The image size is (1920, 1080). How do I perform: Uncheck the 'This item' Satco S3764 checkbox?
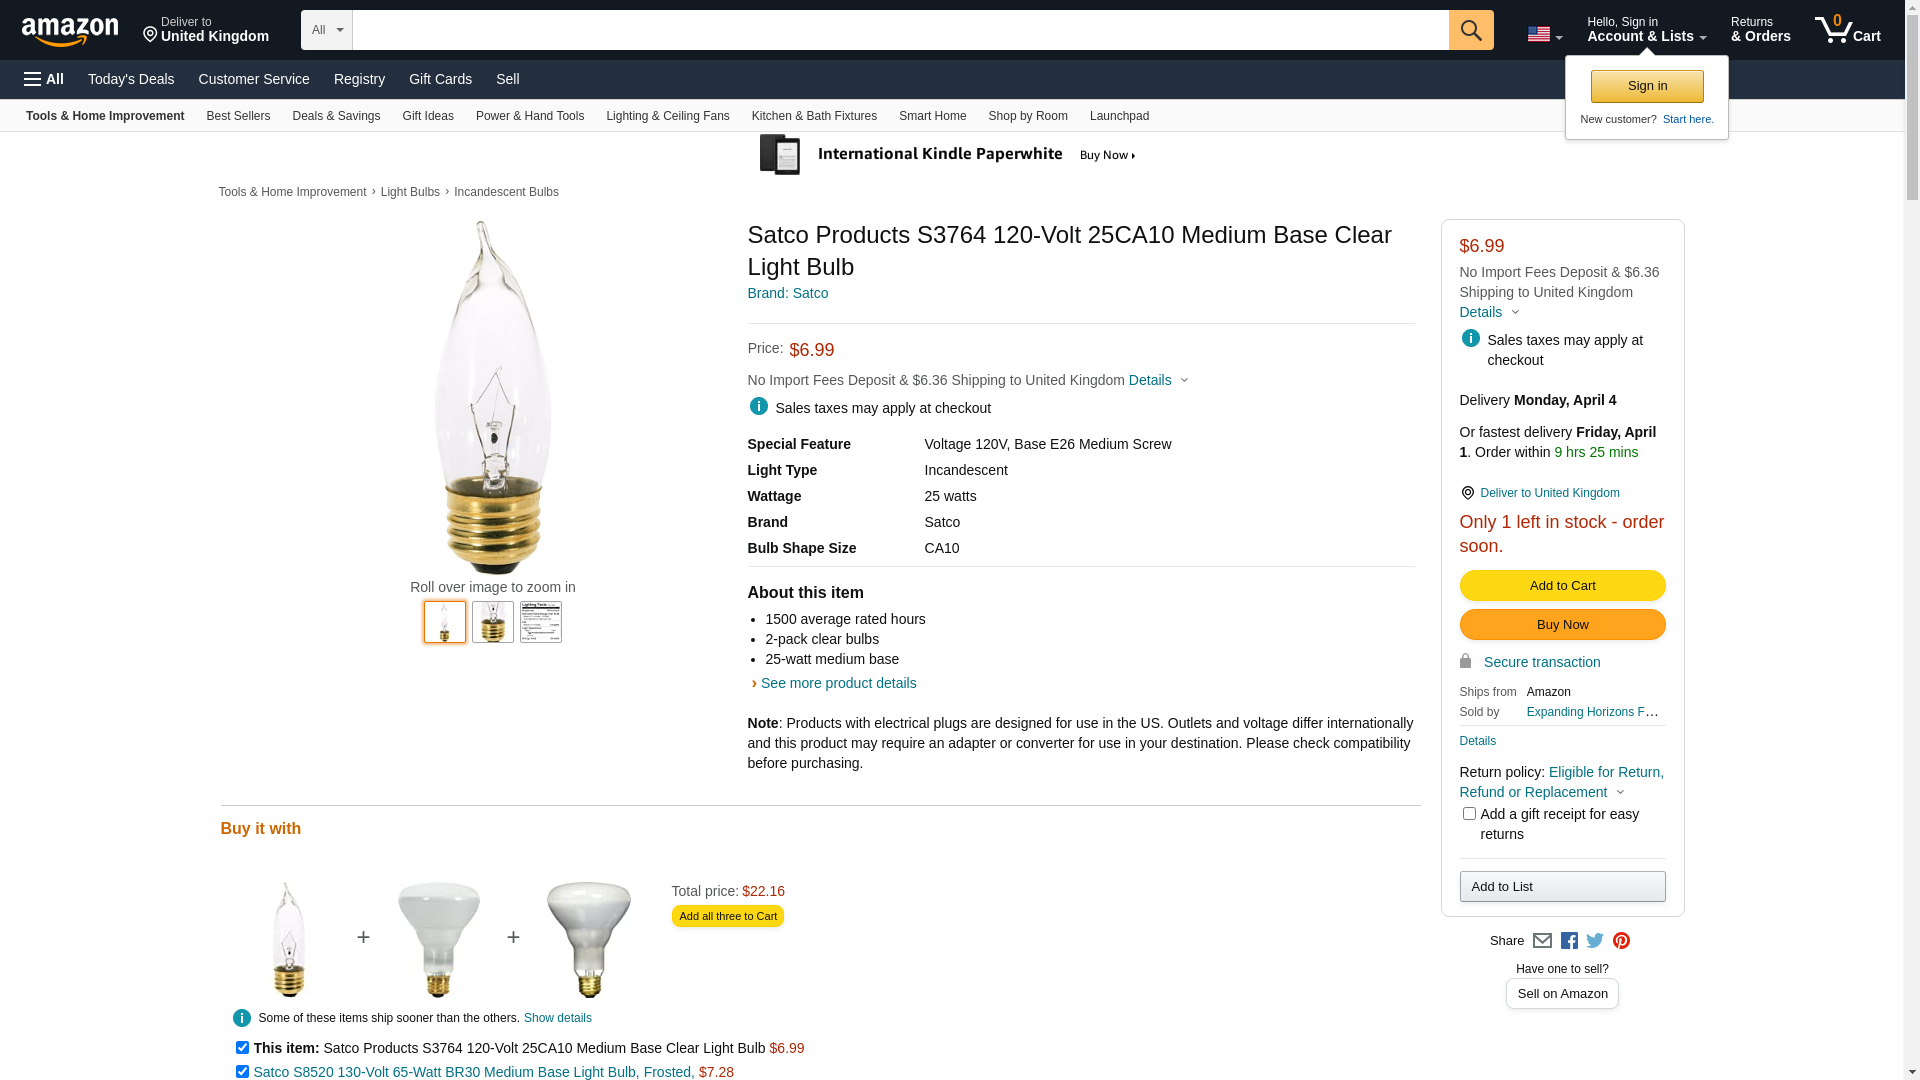click(x=242, y=1048)
